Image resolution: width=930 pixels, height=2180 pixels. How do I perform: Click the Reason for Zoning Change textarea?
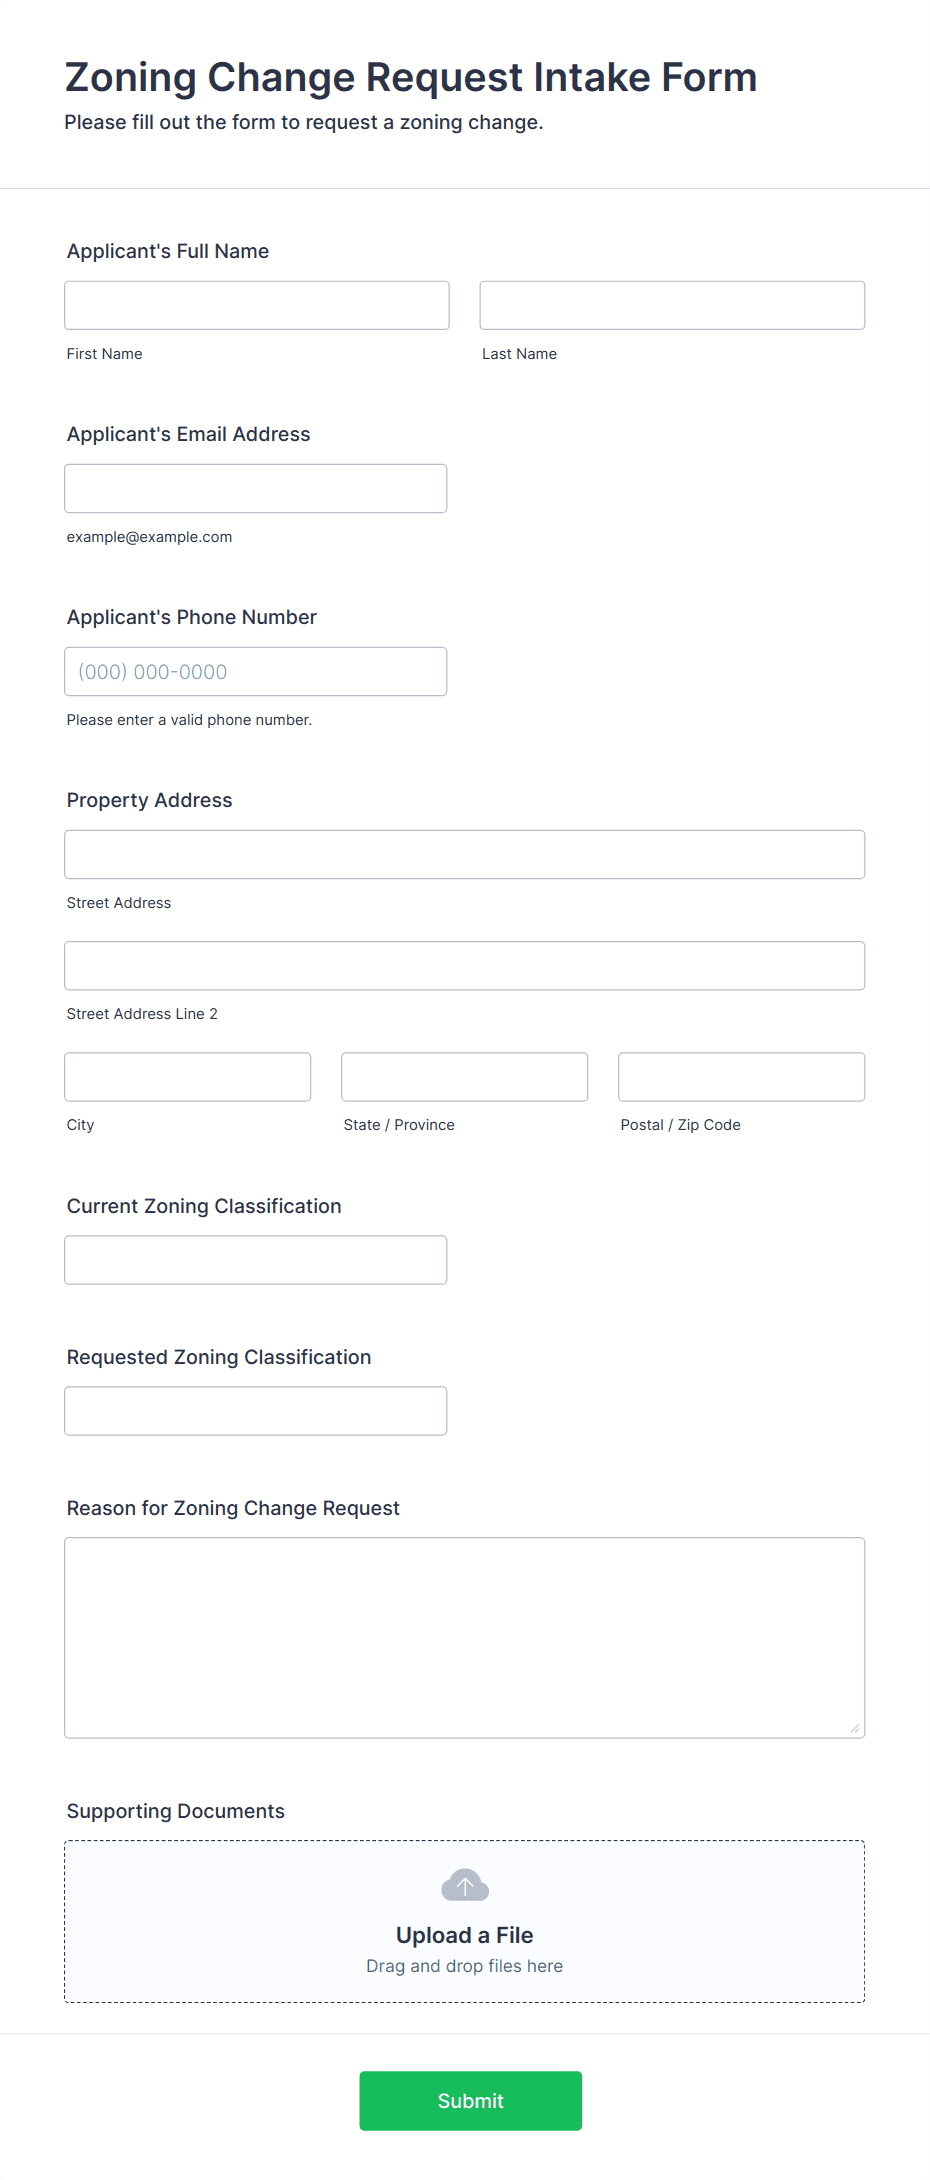[465, 1637]
